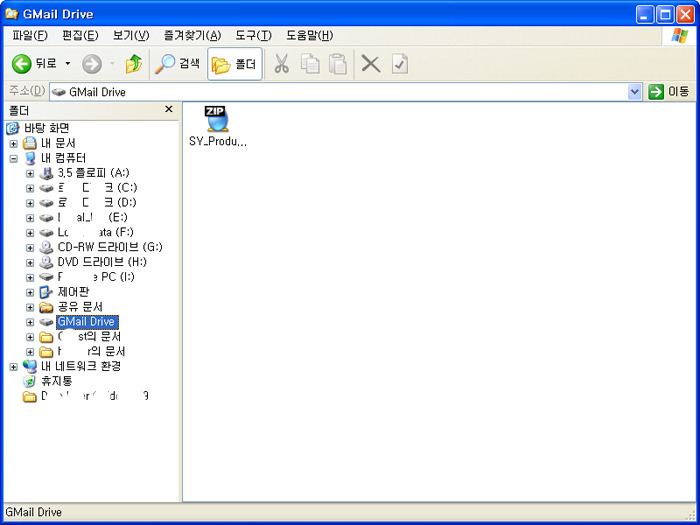The height and width of the screenshot is (525, 700).
Task: Select the 휴지통 recycle bin icon
Action: point(29,381)
